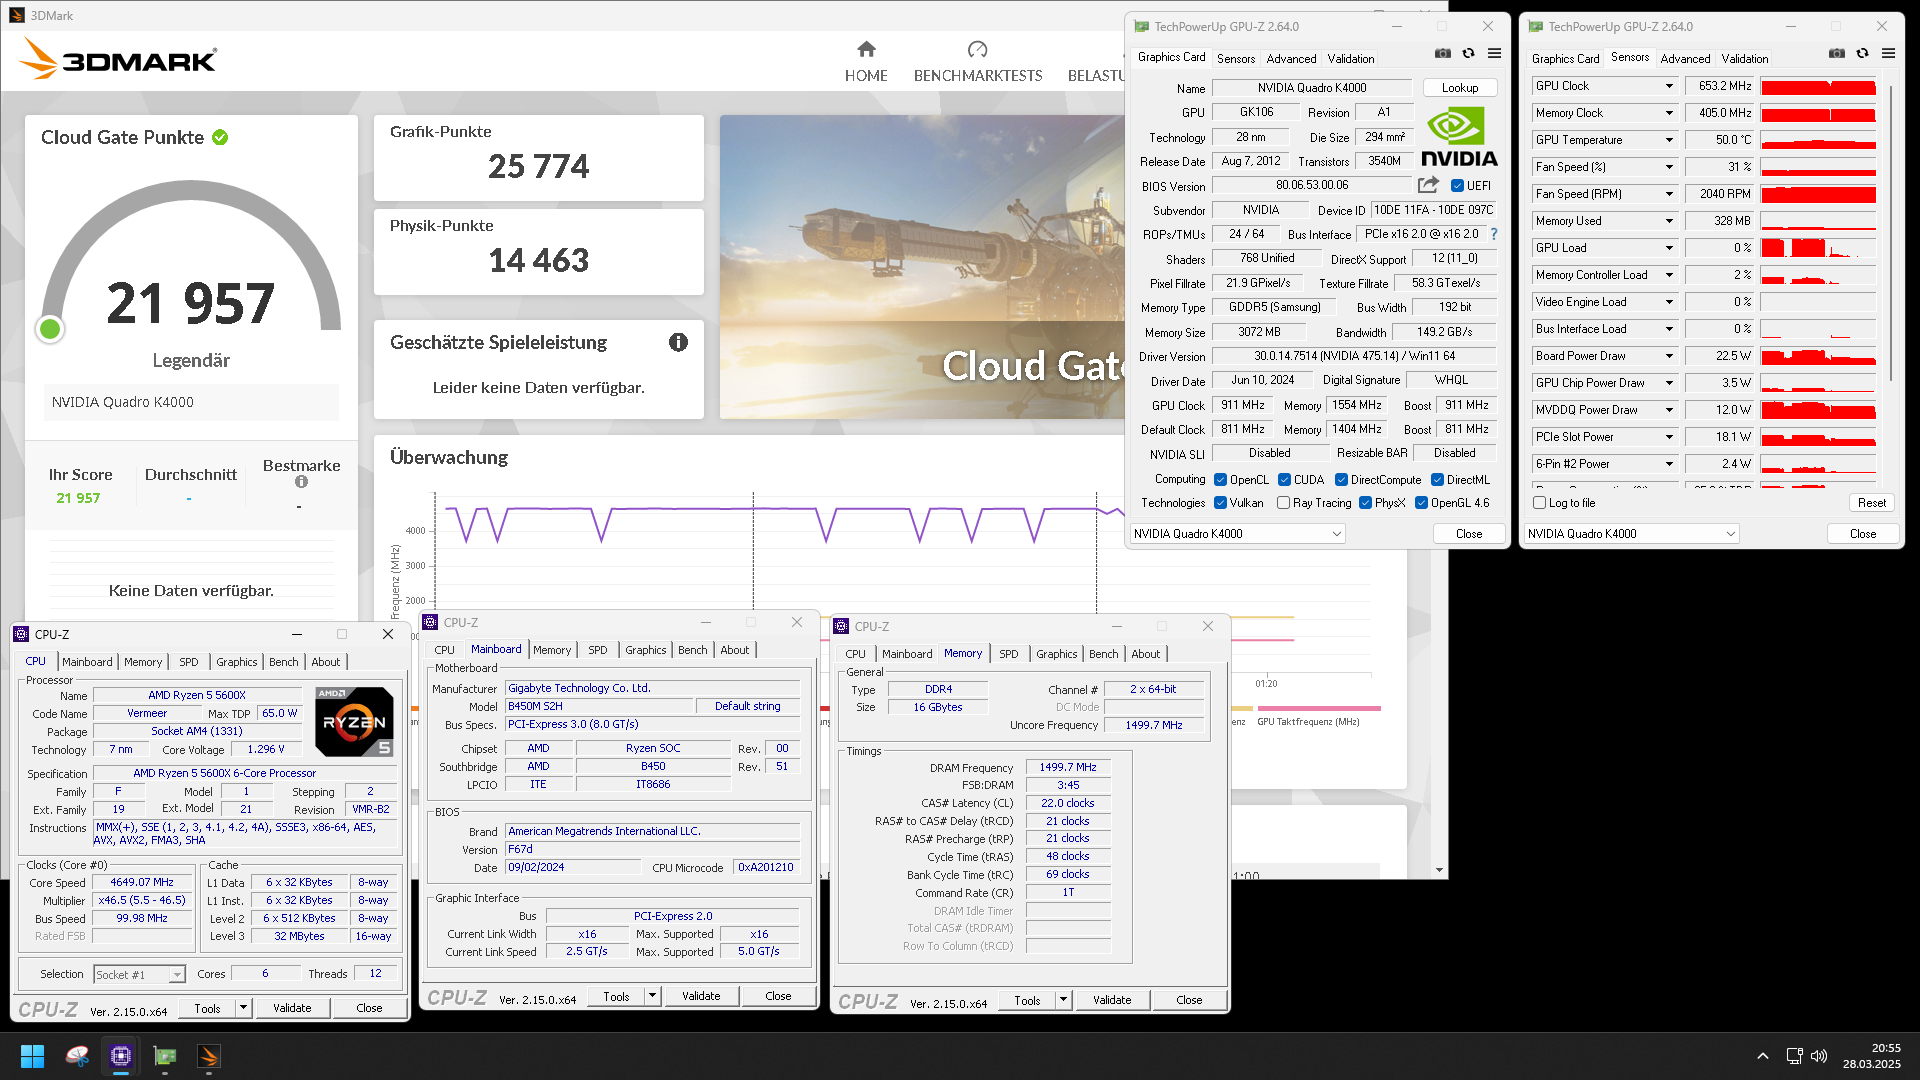The height and width of the screenshot is (1080, 1920).
Task: Toggle the DirectML checkbox
Action: click(x=1437, y=480)
